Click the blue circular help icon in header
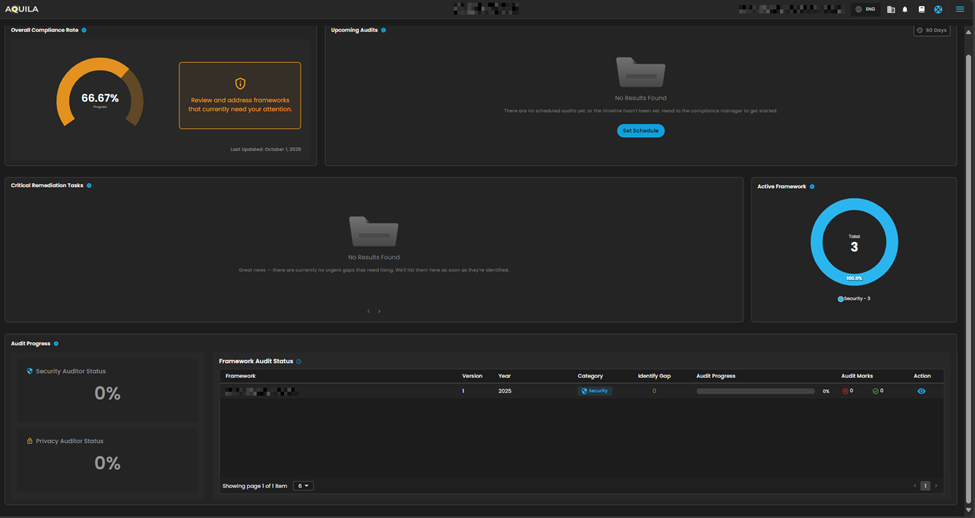The height and width of the screenshot is (518, 975). point(938,9)
